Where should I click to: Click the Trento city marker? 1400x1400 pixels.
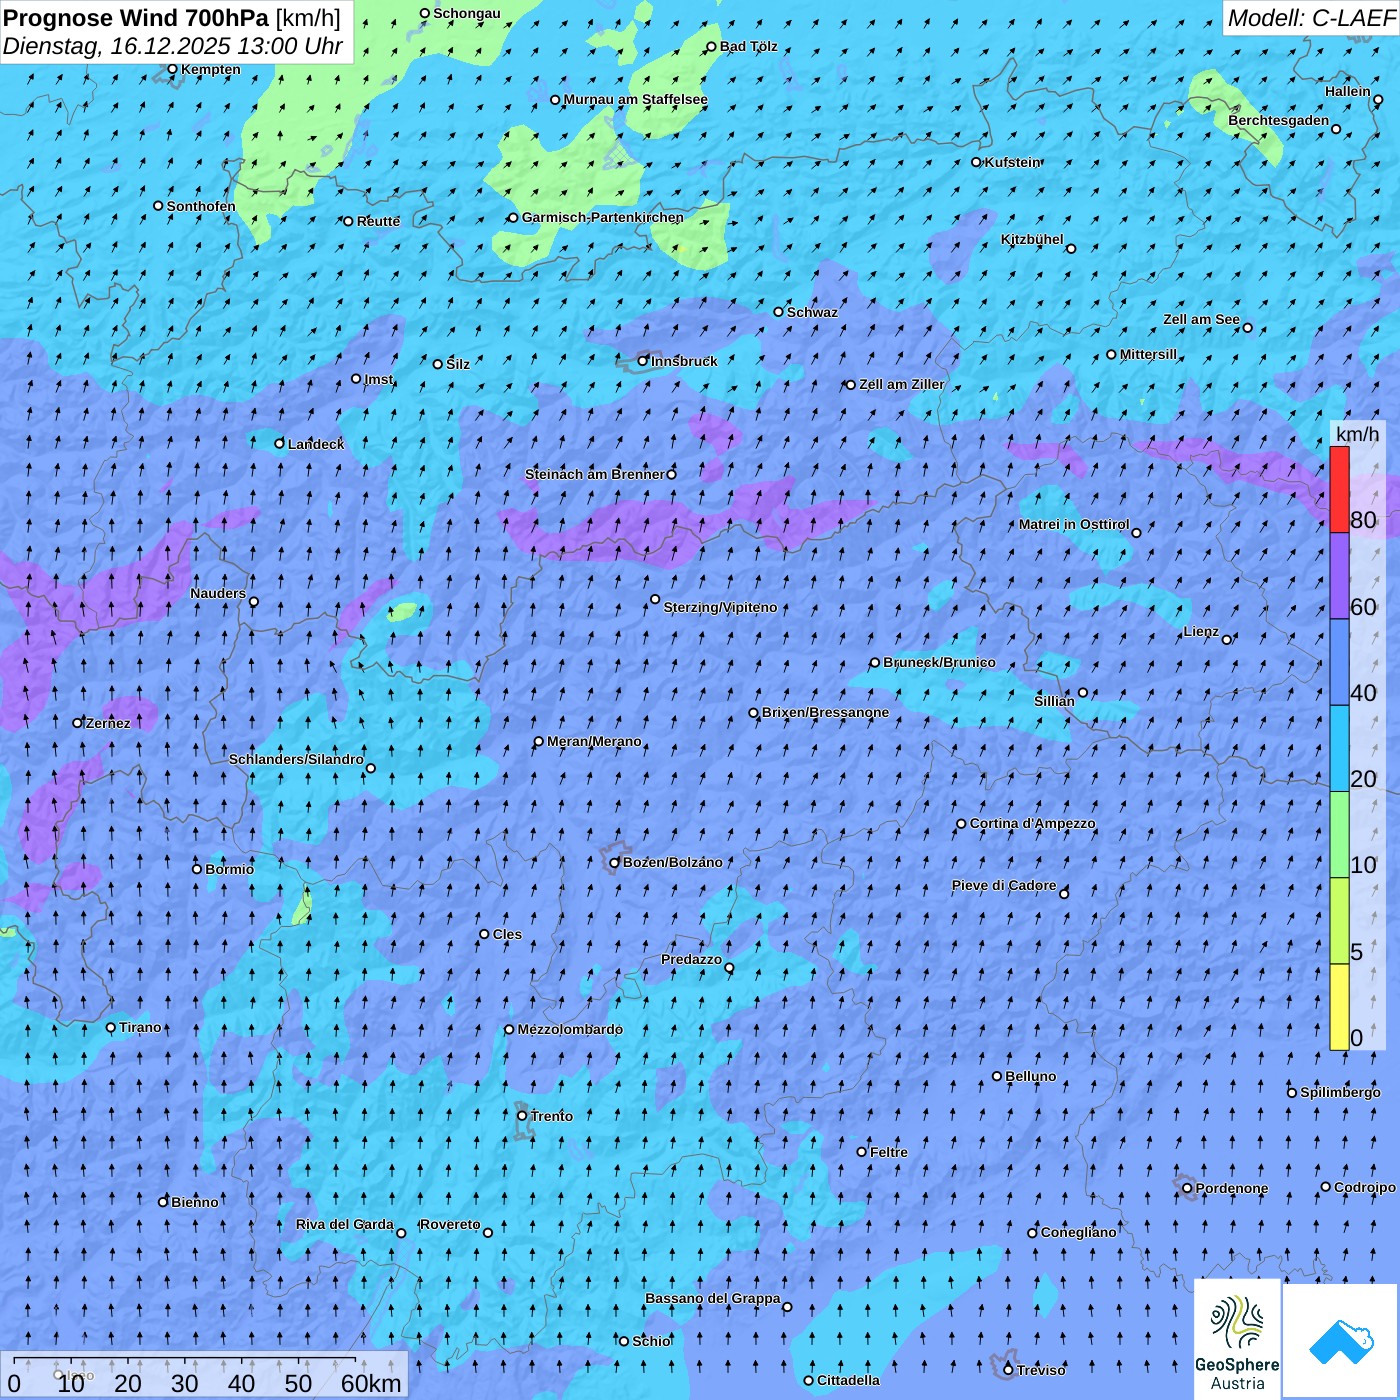[x=522, y=1116]
